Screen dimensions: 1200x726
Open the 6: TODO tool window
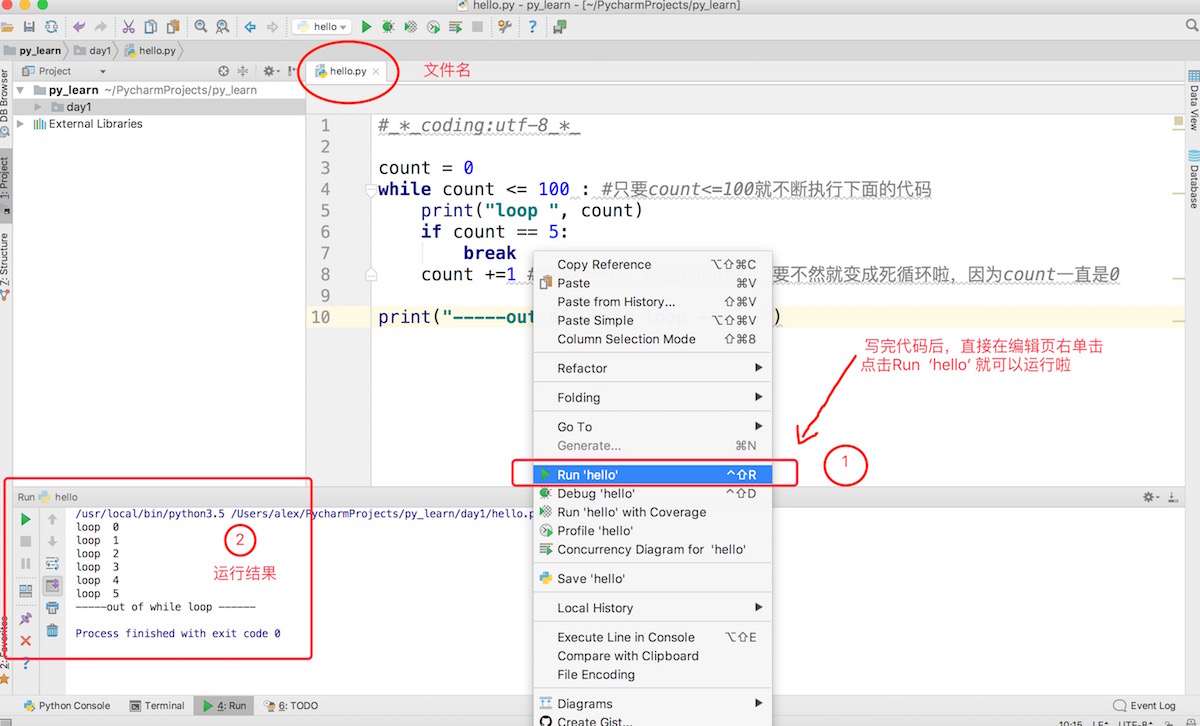point(291,705)
